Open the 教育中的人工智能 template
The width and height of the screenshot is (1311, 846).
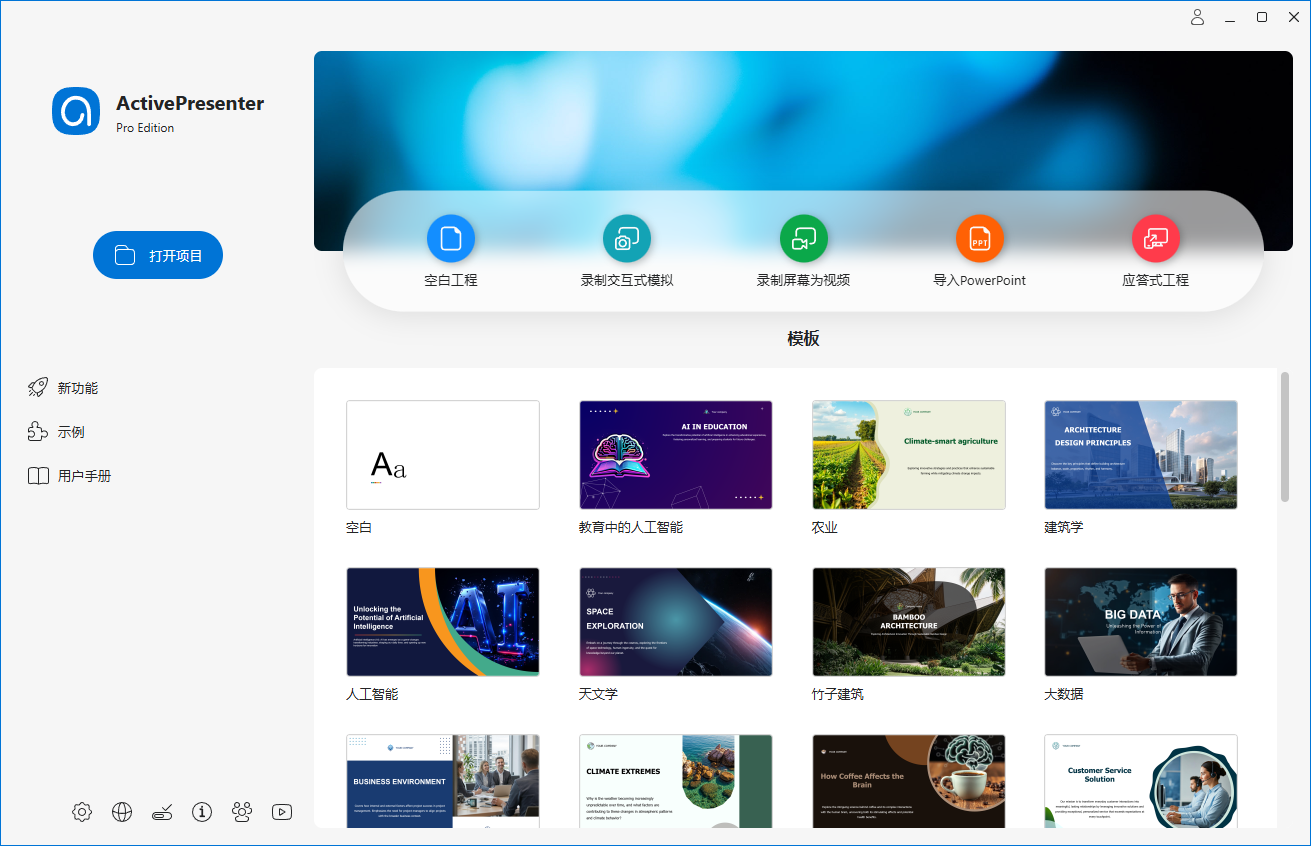675,455
